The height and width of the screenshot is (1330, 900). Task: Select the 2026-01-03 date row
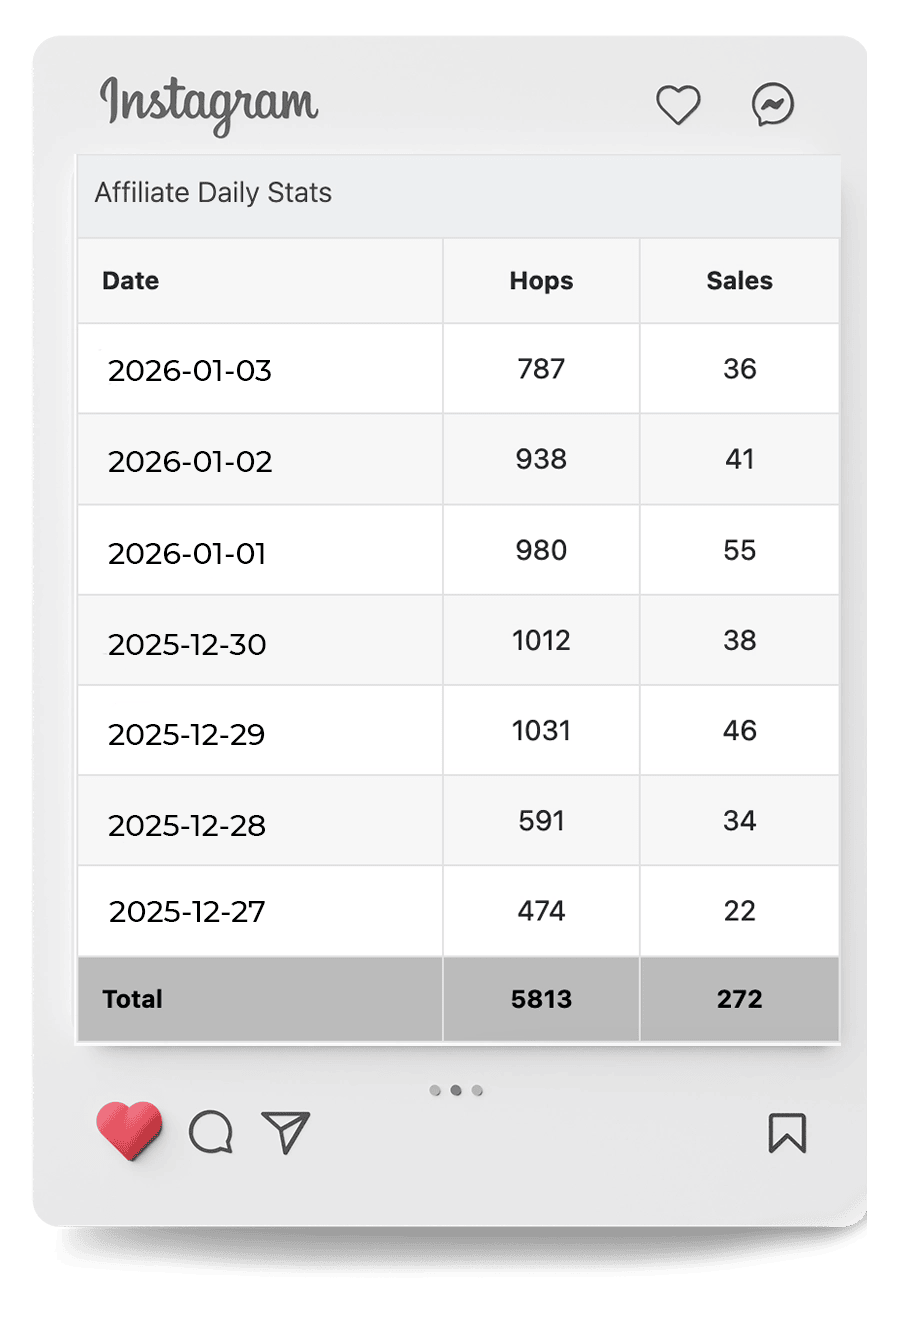coord(190,371)
